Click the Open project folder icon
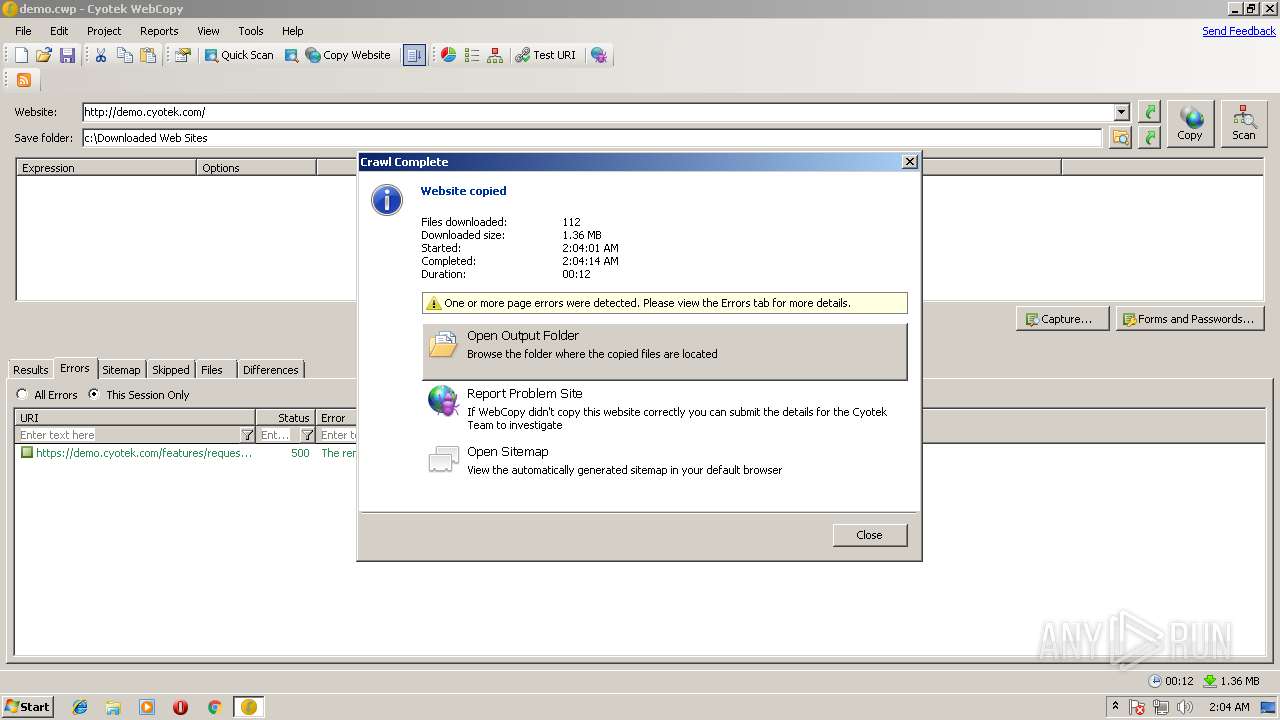 (44, 55)
